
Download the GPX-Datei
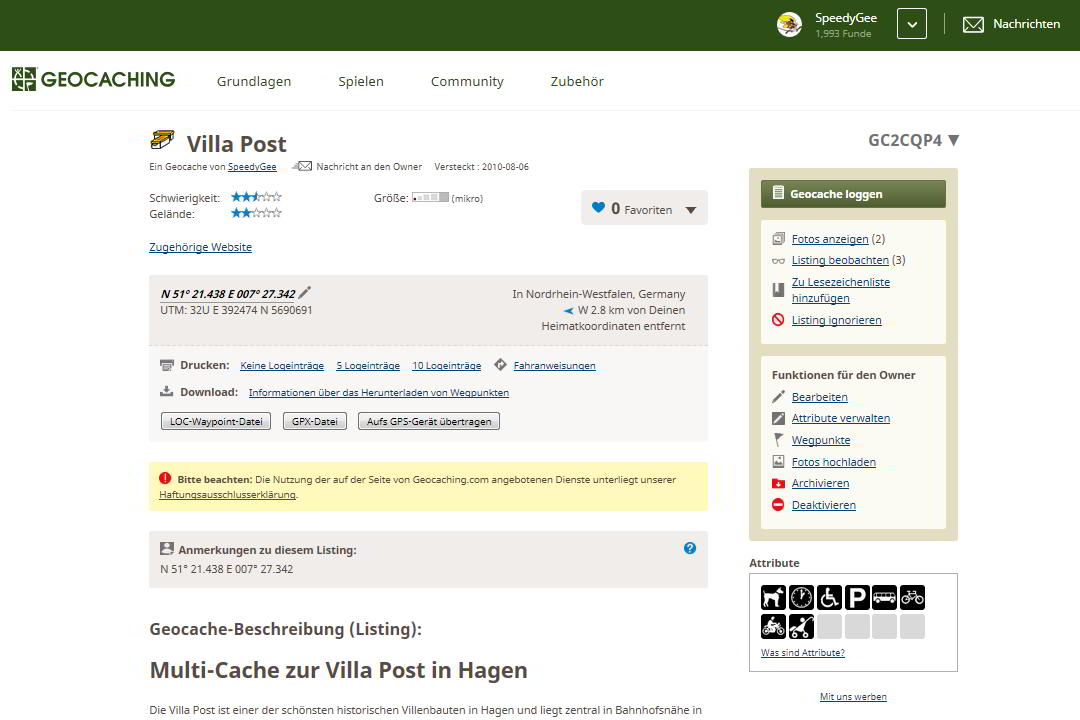315,421
